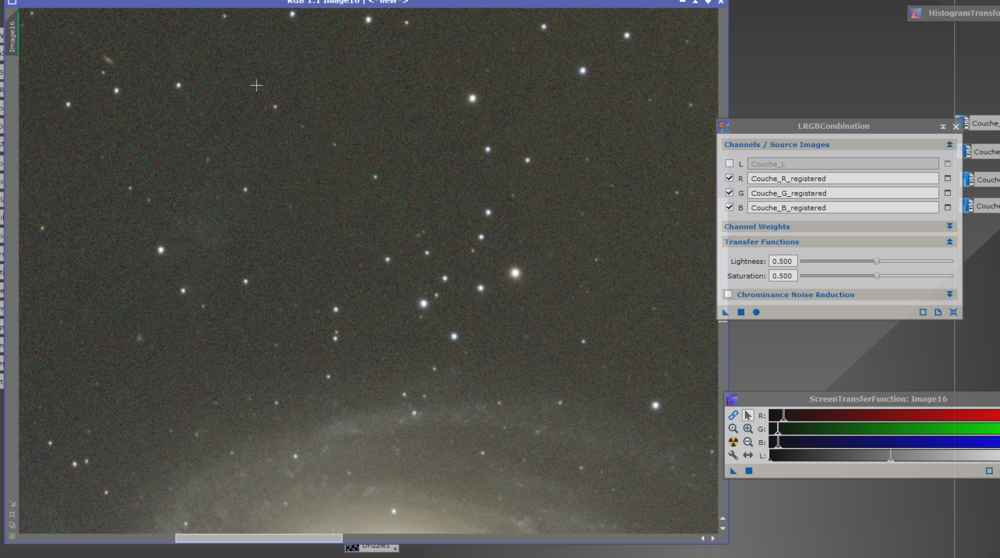This screenshot has height=558, width=1000.
Task: Open view selector for the G channel
Action: pos(948,193)
